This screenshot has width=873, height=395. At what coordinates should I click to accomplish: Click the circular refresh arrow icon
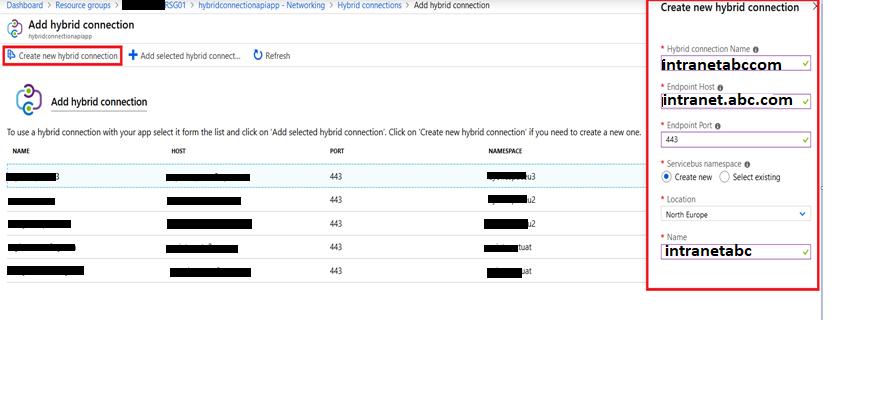258,55
